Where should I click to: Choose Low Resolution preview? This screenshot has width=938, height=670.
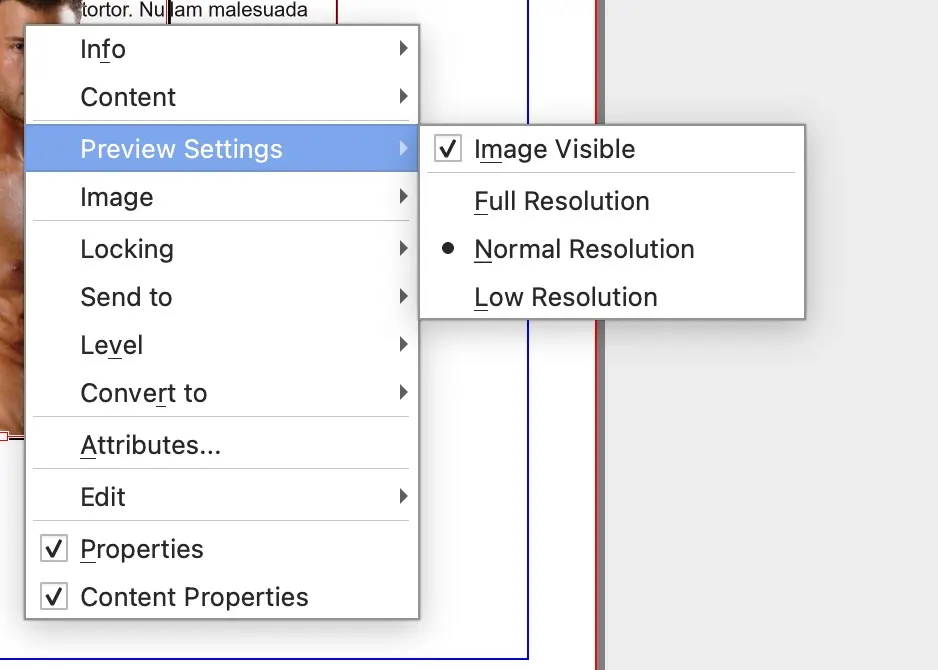coord(565,297)
